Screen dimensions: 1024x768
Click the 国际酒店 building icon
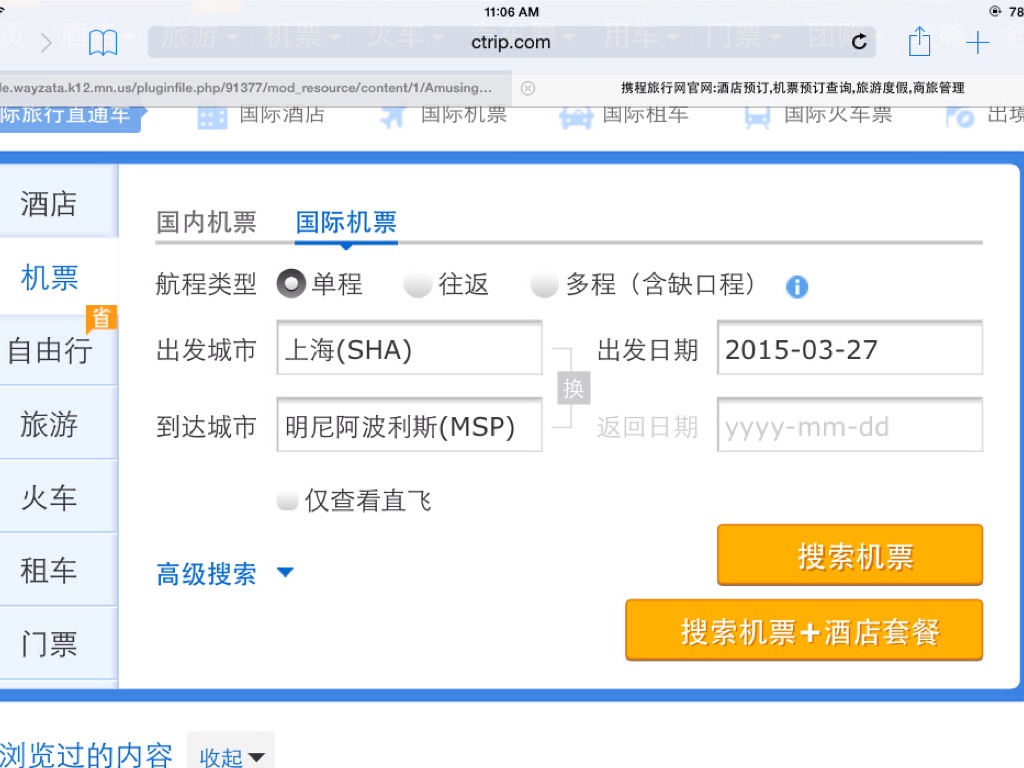tap(212, 116)
